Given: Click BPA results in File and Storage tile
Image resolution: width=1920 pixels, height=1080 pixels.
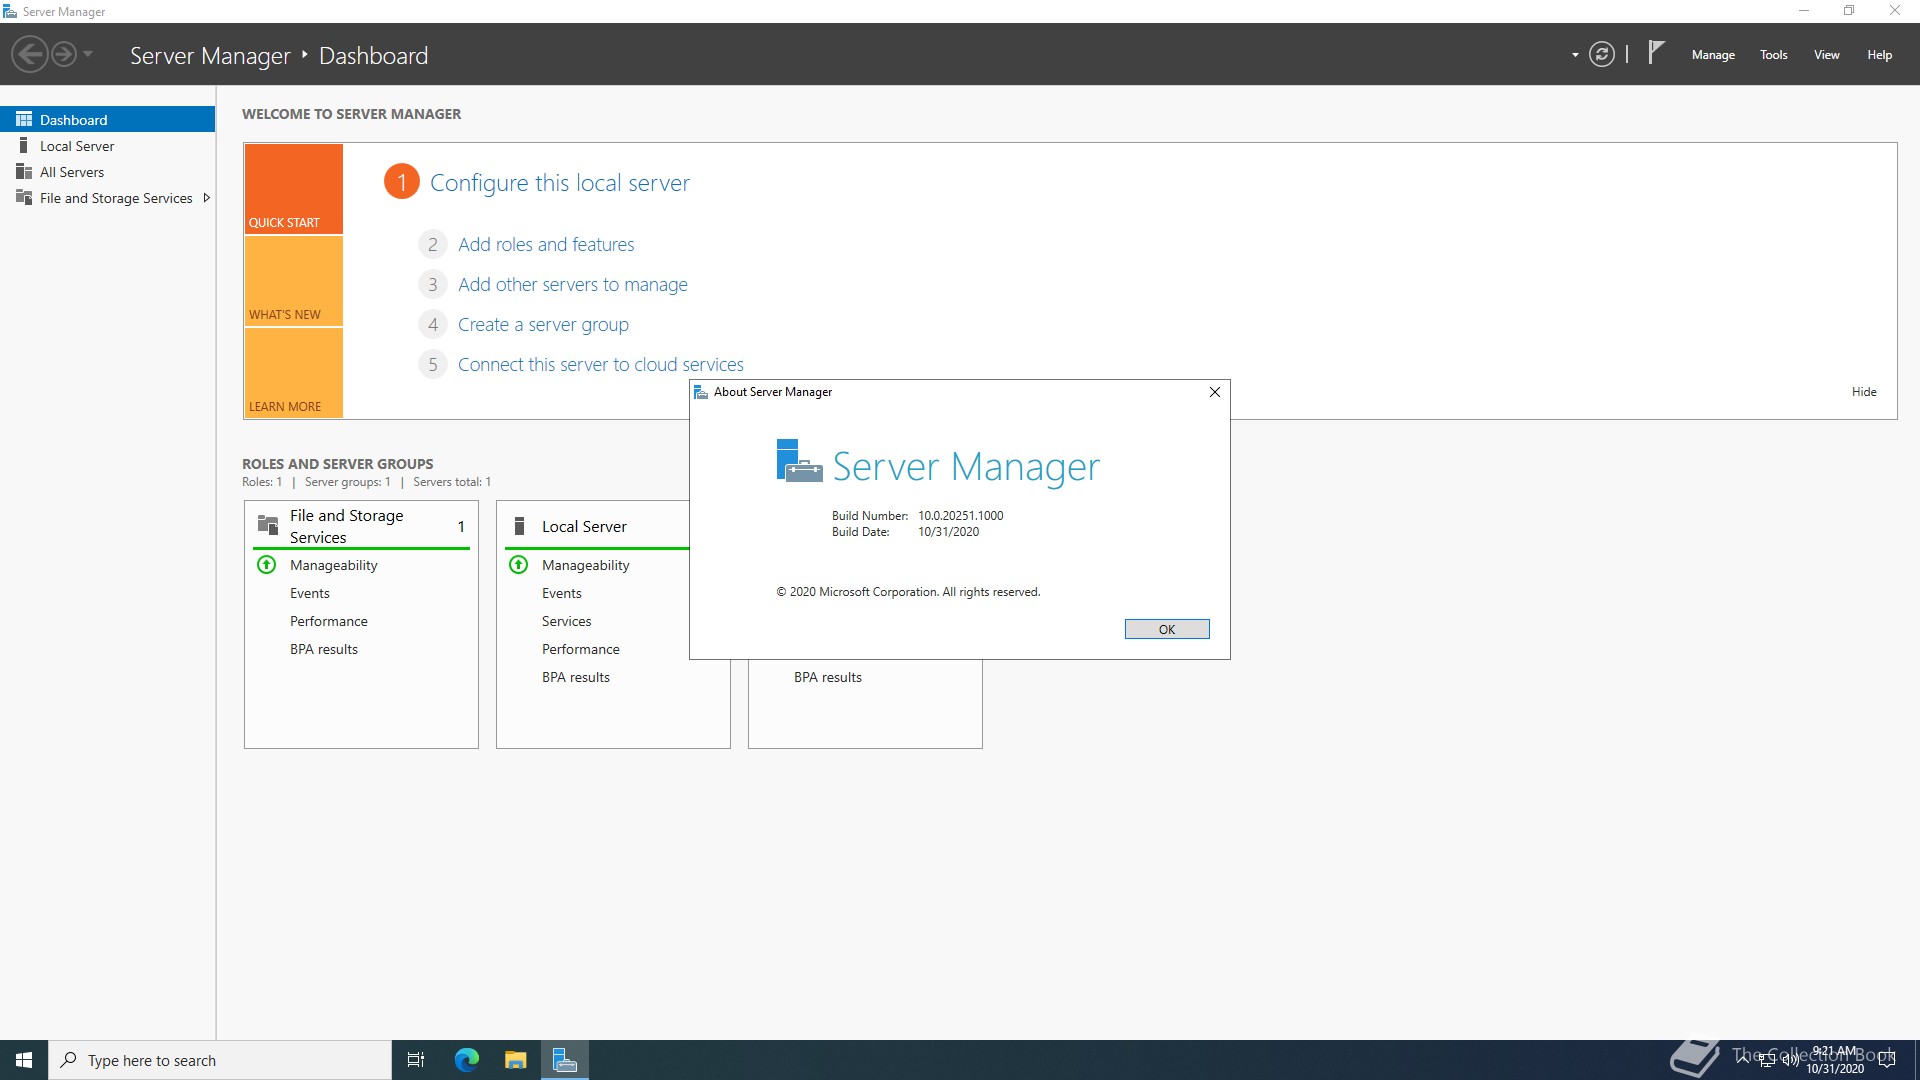Looking at the screenshot, I should 324,649.
